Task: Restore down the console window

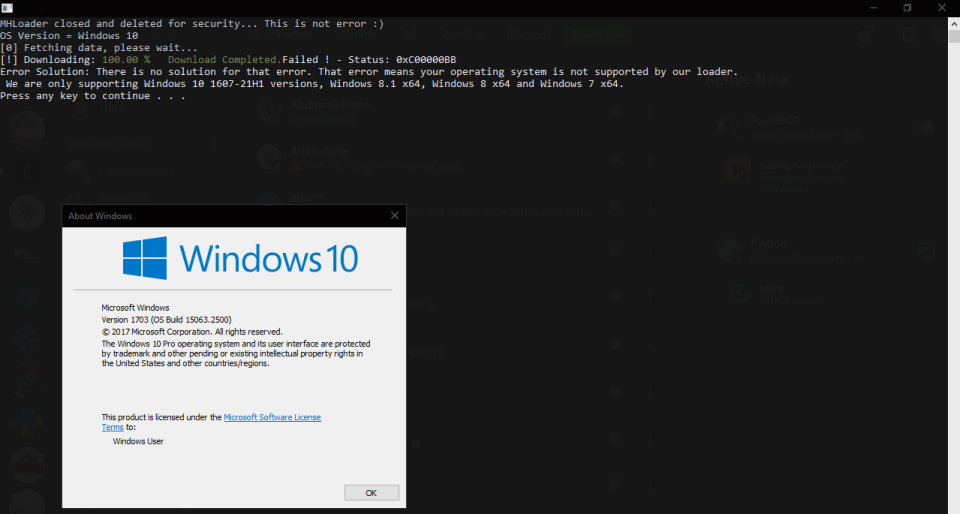Action: (907, 7)
